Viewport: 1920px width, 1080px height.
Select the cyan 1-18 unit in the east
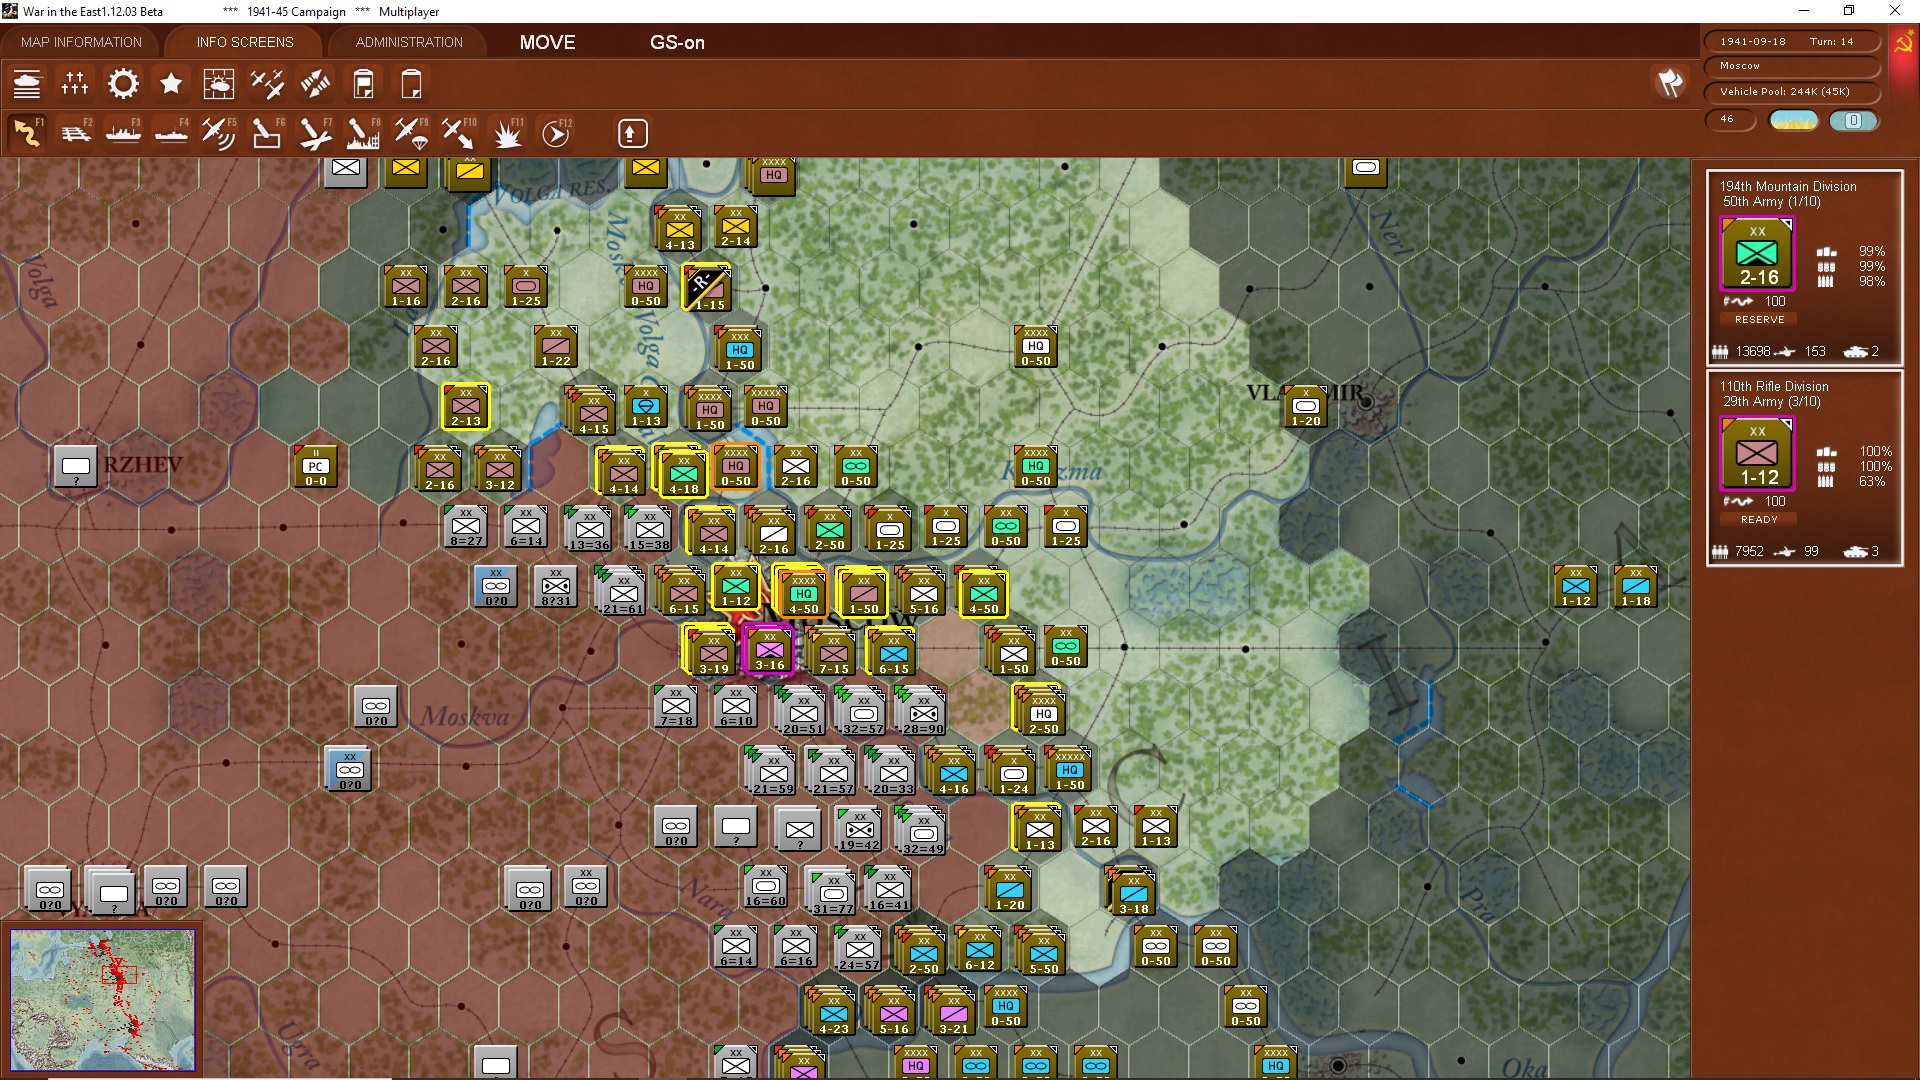(x=1636, y=587)
